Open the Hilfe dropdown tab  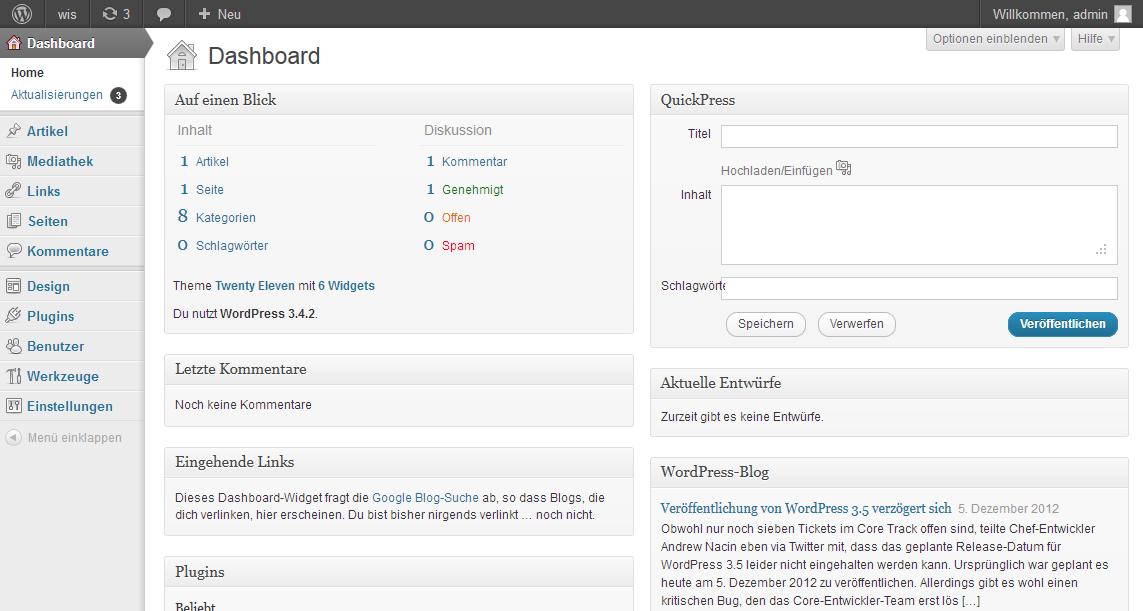[1096, 39]
